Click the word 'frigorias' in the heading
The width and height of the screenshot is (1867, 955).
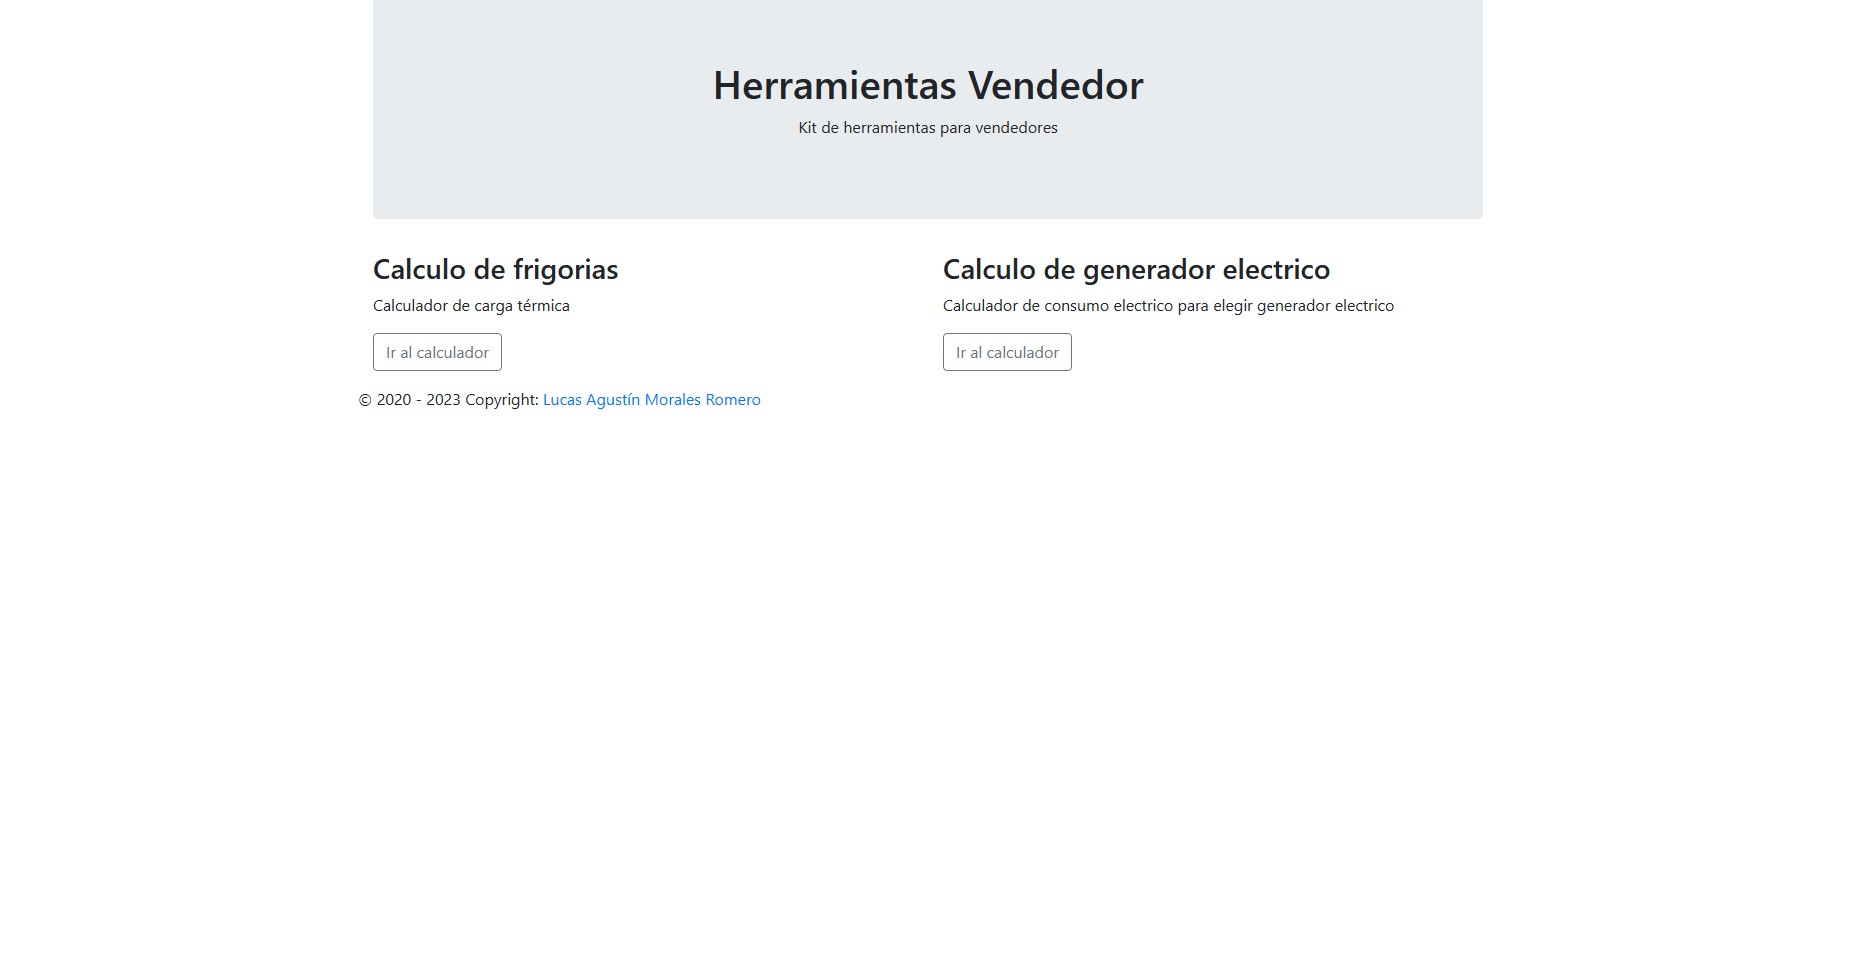[x=565, y=270]
